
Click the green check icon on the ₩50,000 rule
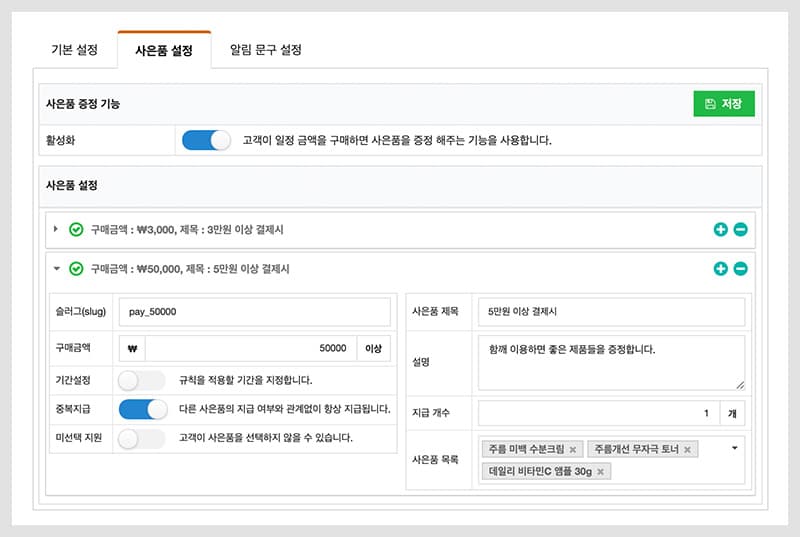pos(76,269)
